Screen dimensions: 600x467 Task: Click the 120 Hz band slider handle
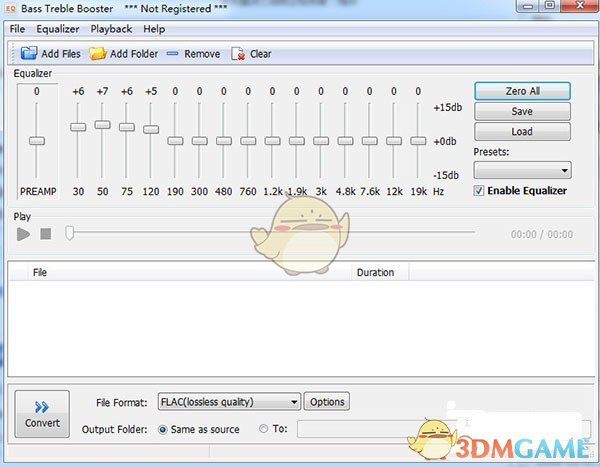(x=151, y=129)
